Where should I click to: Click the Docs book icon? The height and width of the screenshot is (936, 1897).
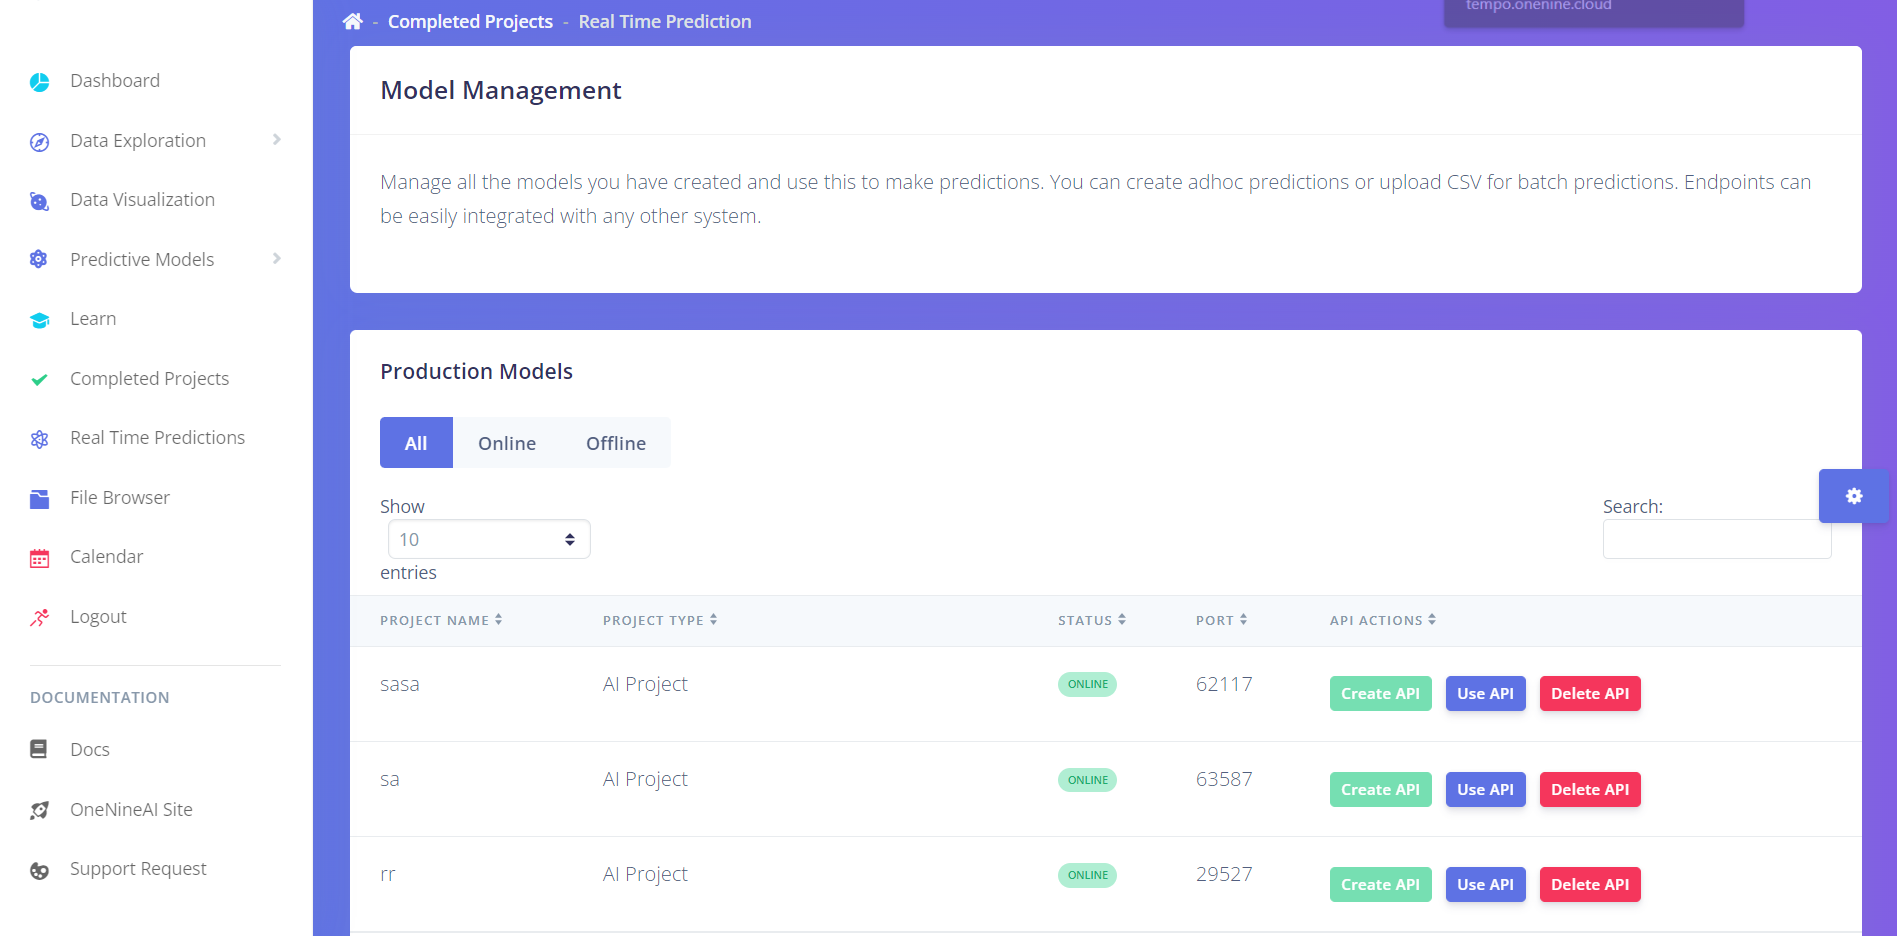coord(39,749)
